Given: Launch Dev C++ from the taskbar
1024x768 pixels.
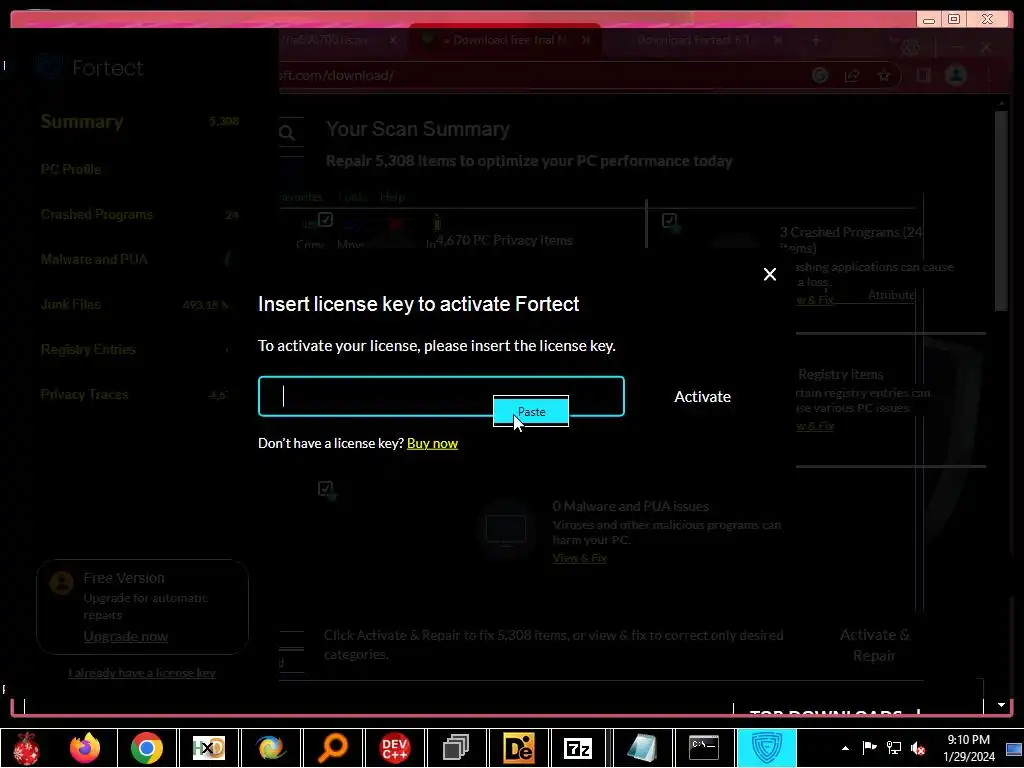Looking at the screenshot, I should pos(394,748).
